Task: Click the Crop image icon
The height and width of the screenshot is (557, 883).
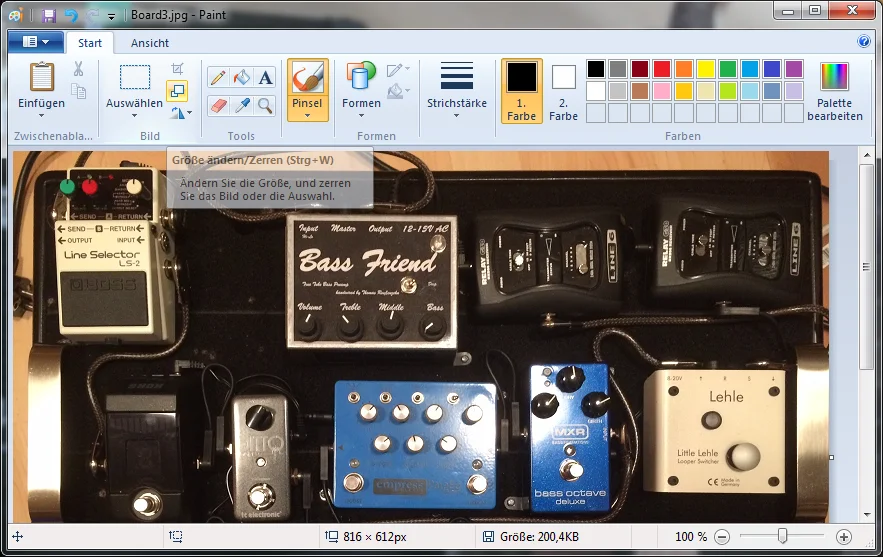Action: click(x=177, y=69)
